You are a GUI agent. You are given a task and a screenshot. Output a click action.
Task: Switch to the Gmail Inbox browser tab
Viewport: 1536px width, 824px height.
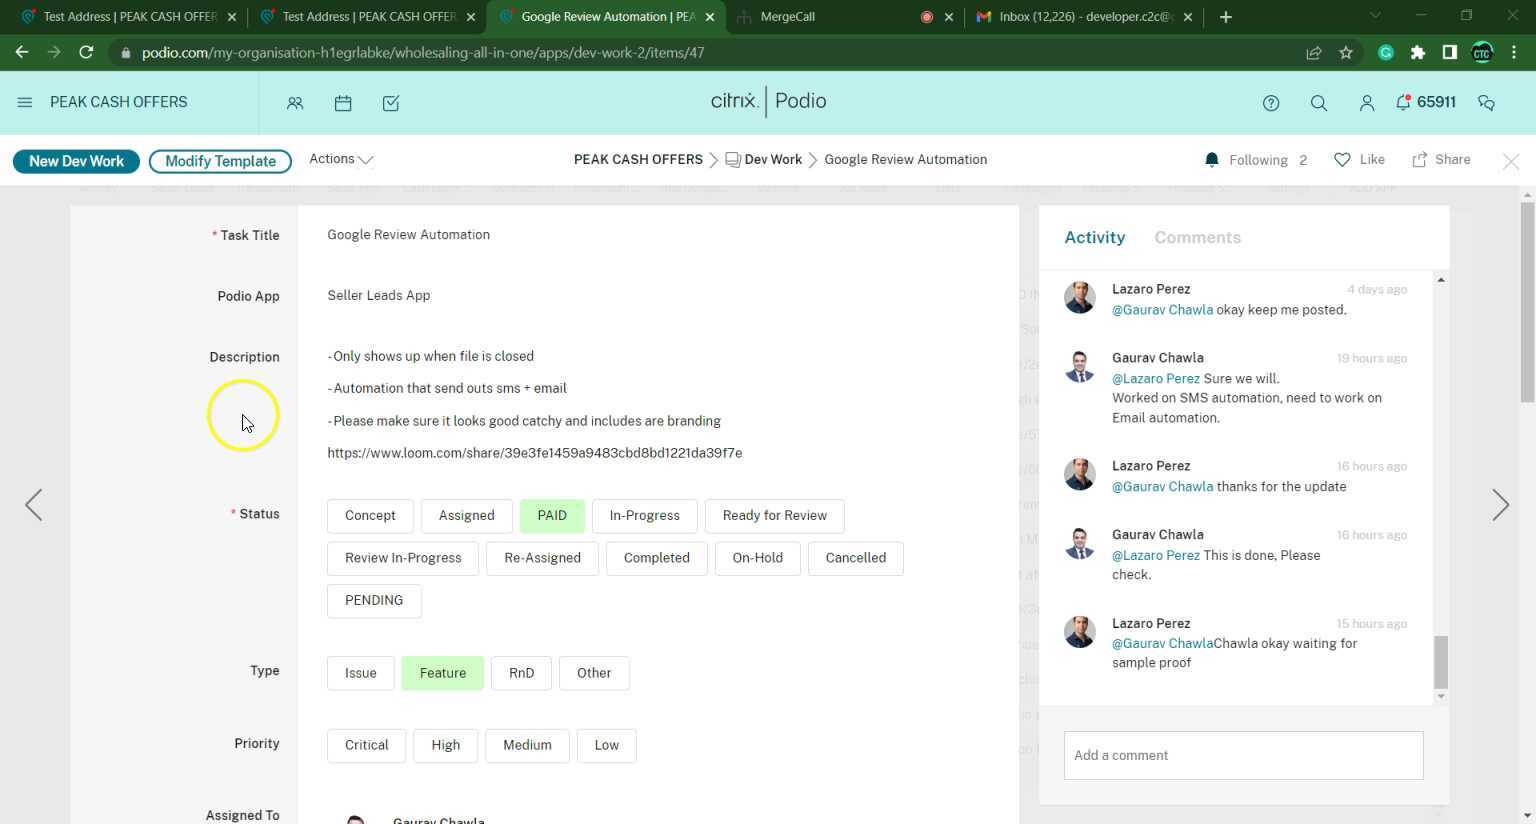pyautogui.click(x=1080, y=16)
